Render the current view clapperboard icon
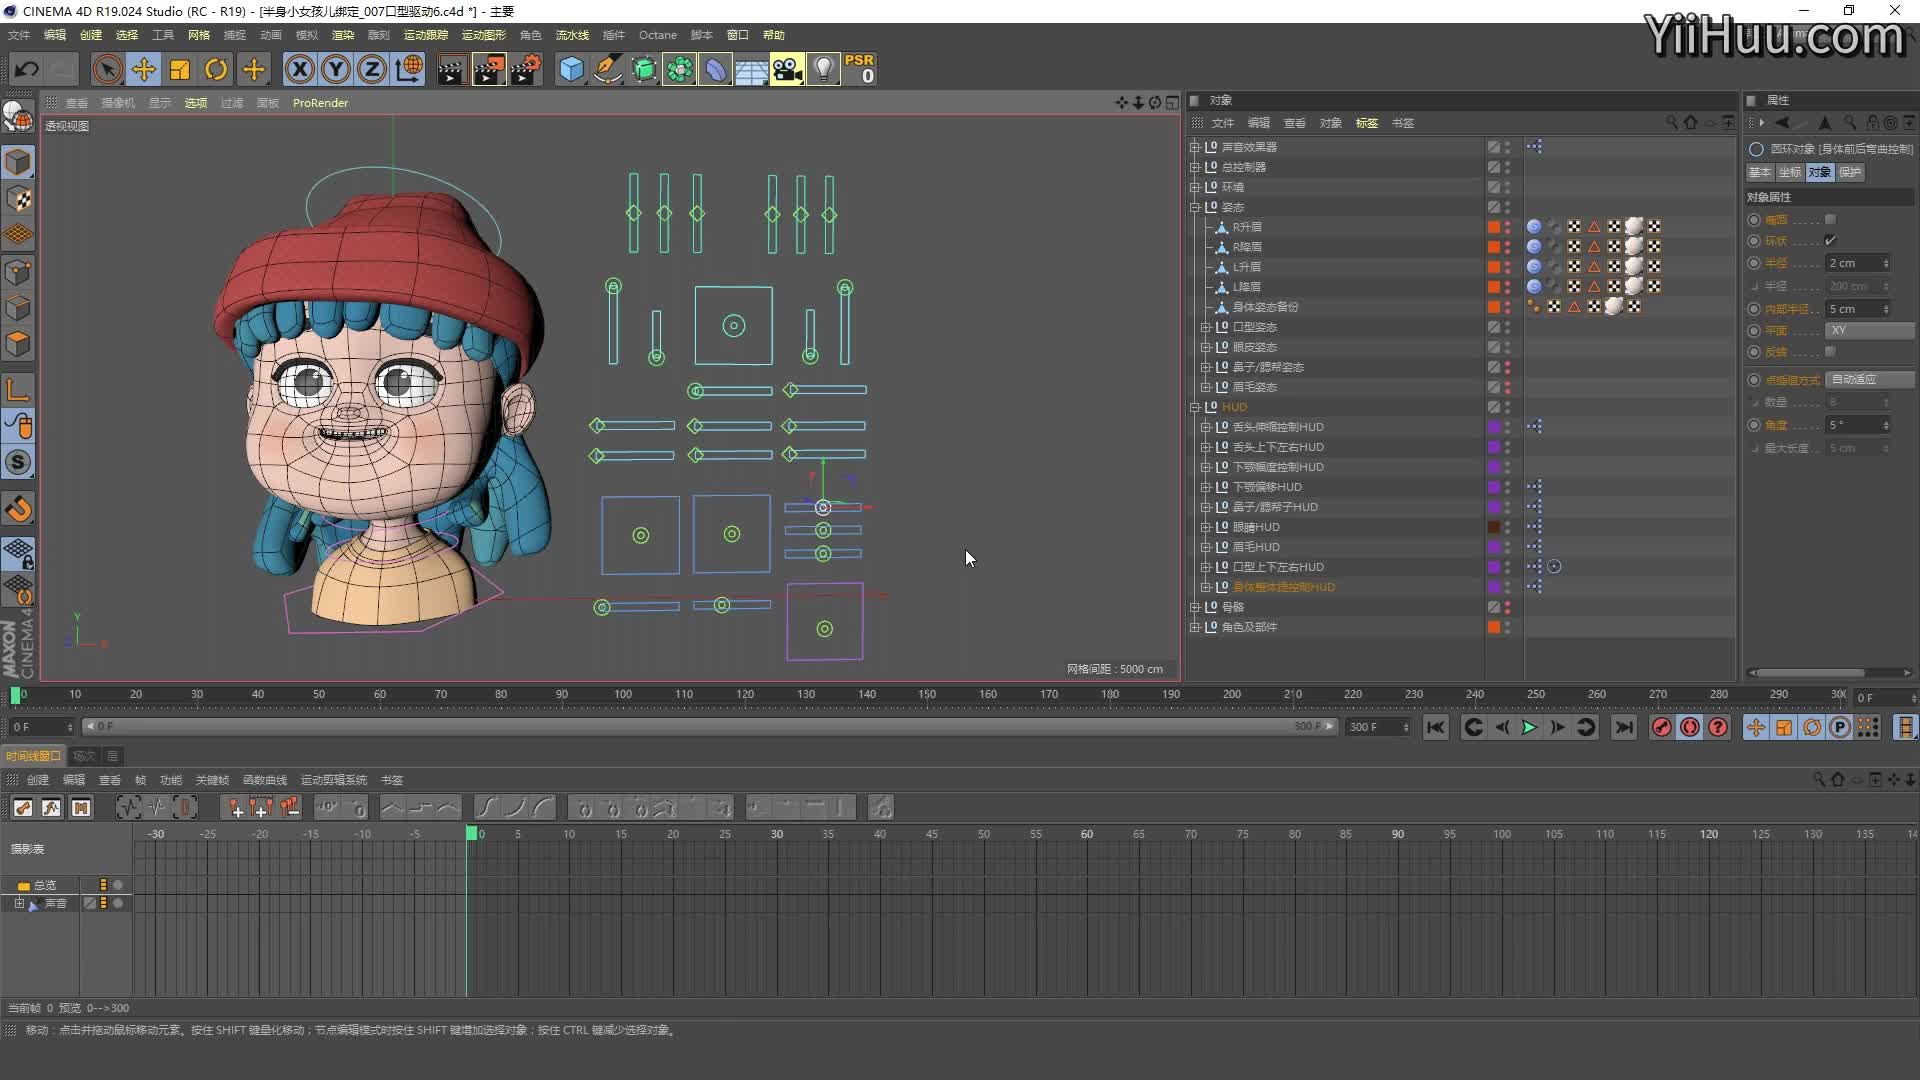1920x1080 pixels. (x=451, y=69)
